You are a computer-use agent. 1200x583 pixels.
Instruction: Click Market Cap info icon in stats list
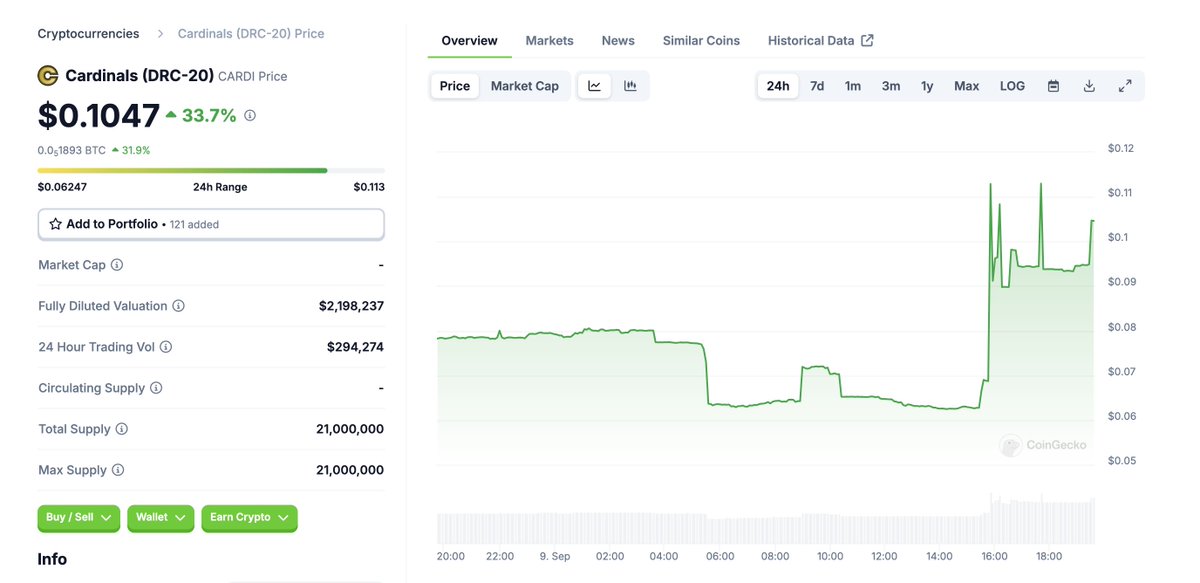pyautogui.click(x=117, y=265)
